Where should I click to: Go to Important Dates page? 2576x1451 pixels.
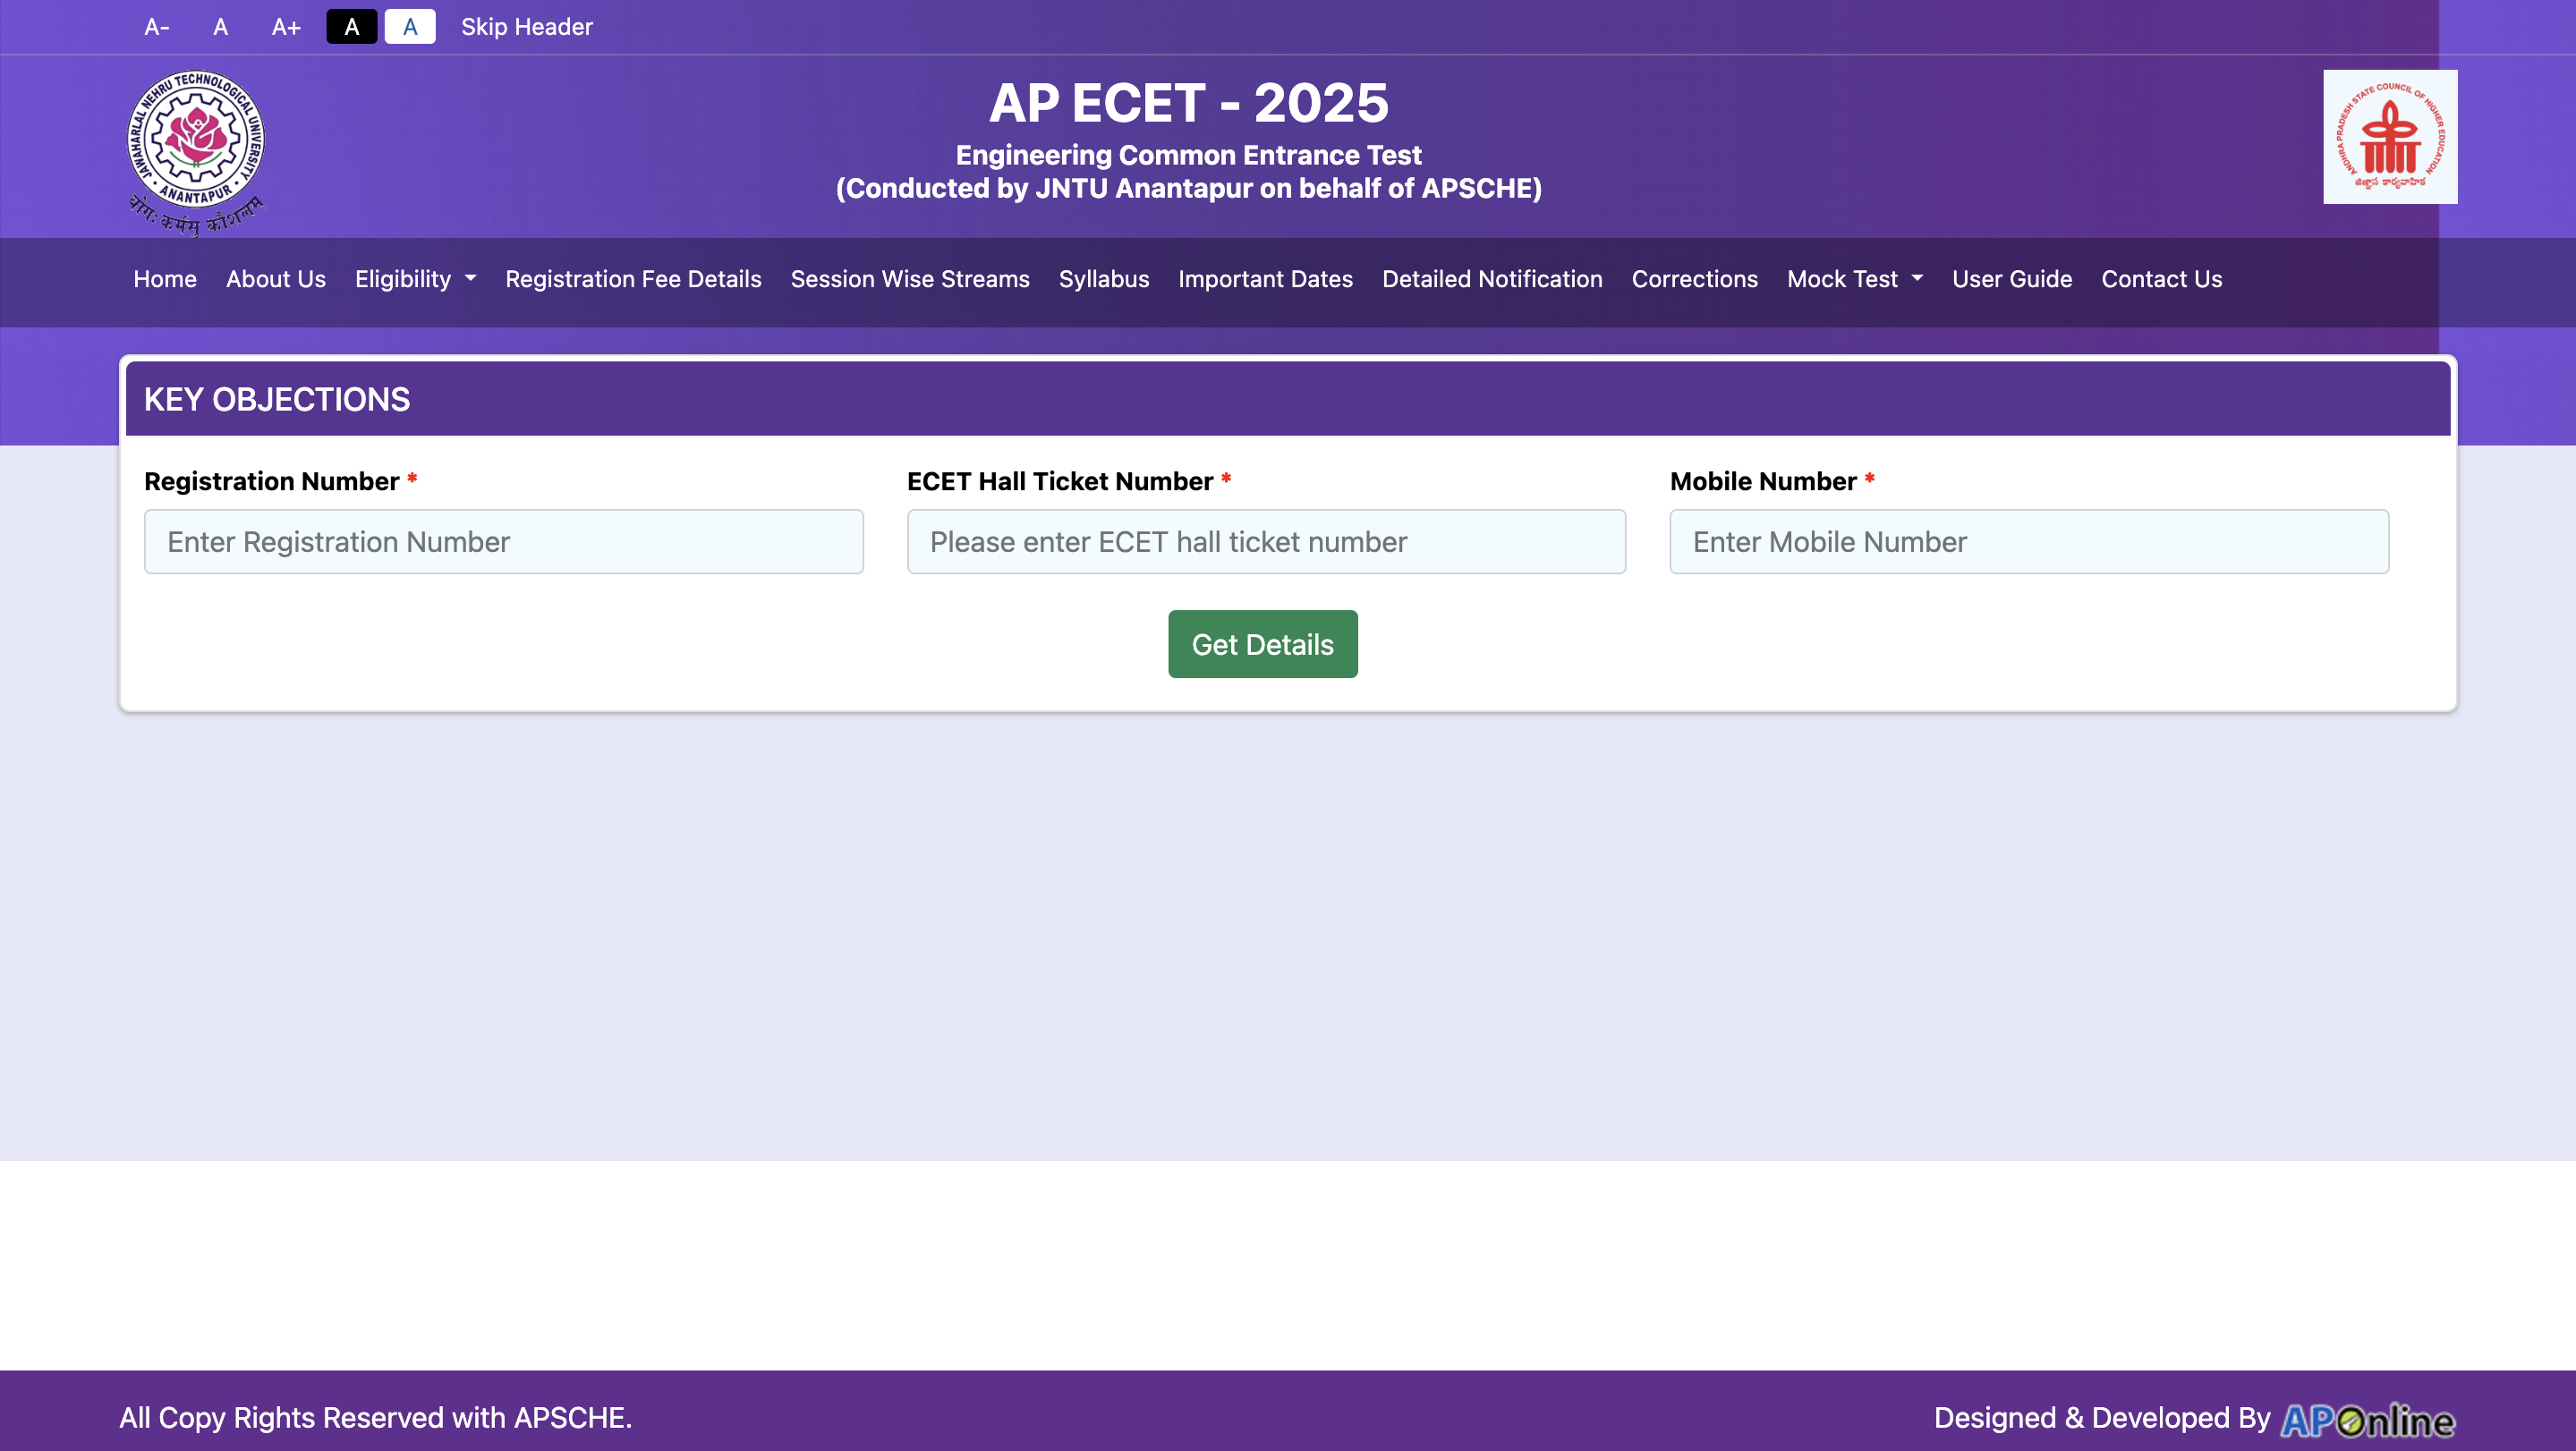coord(1265,279)
